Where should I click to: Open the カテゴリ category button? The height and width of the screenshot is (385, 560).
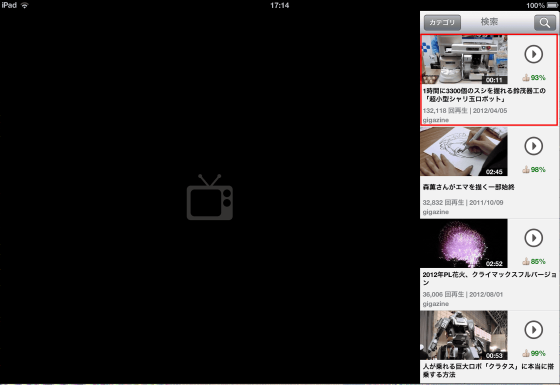[x=442, y=22]
